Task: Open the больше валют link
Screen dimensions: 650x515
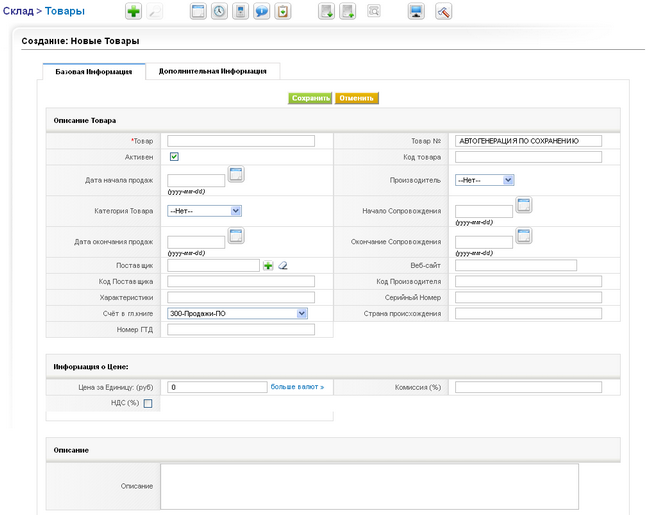Action: click(x=297, y=387)
